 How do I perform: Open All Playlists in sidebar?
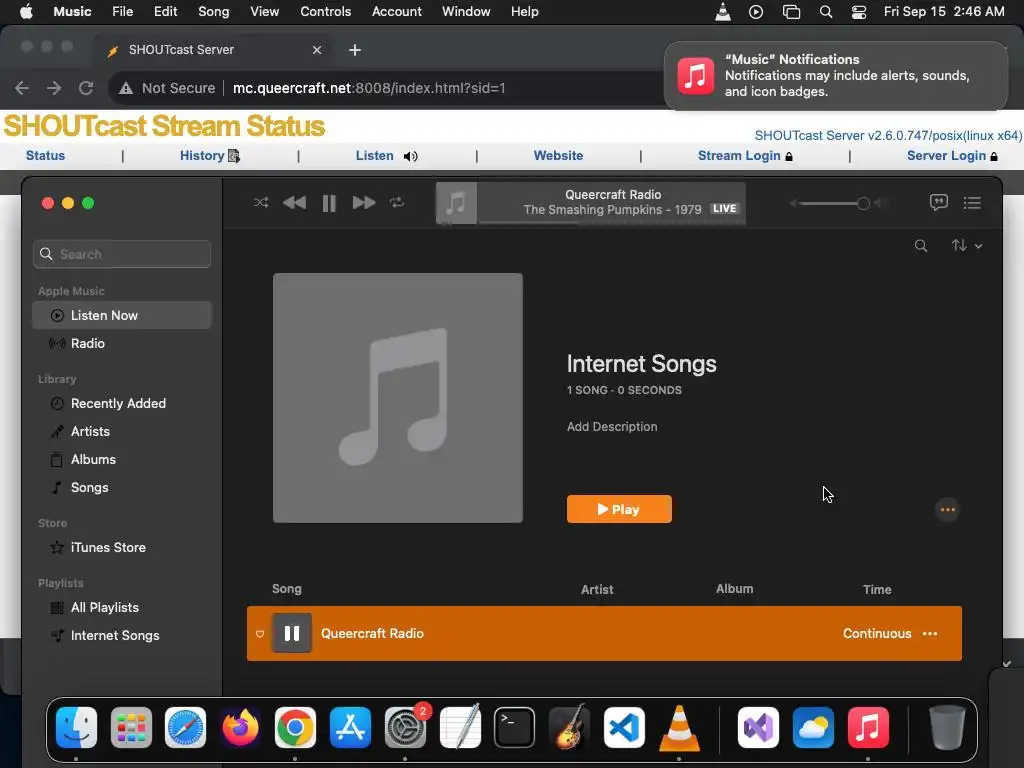pos(122,608)
